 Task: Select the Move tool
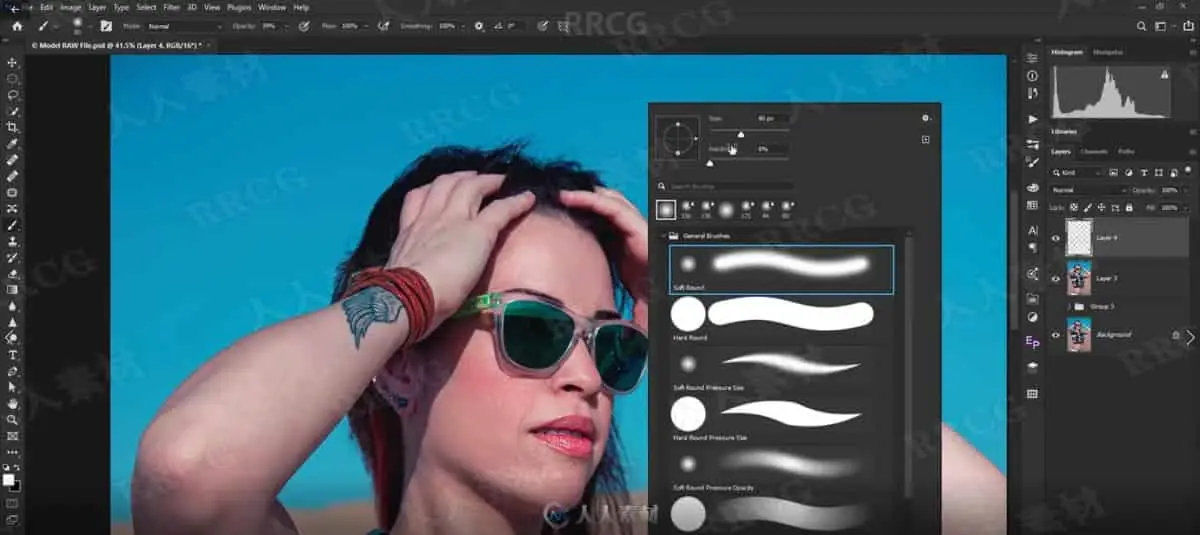(13, 62)
